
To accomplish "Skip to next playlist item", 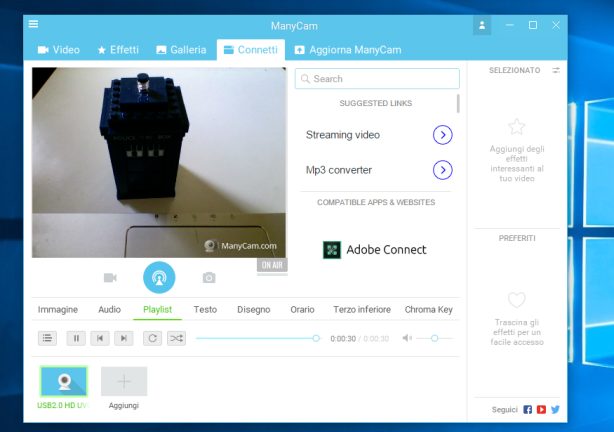I will point(124,338).
